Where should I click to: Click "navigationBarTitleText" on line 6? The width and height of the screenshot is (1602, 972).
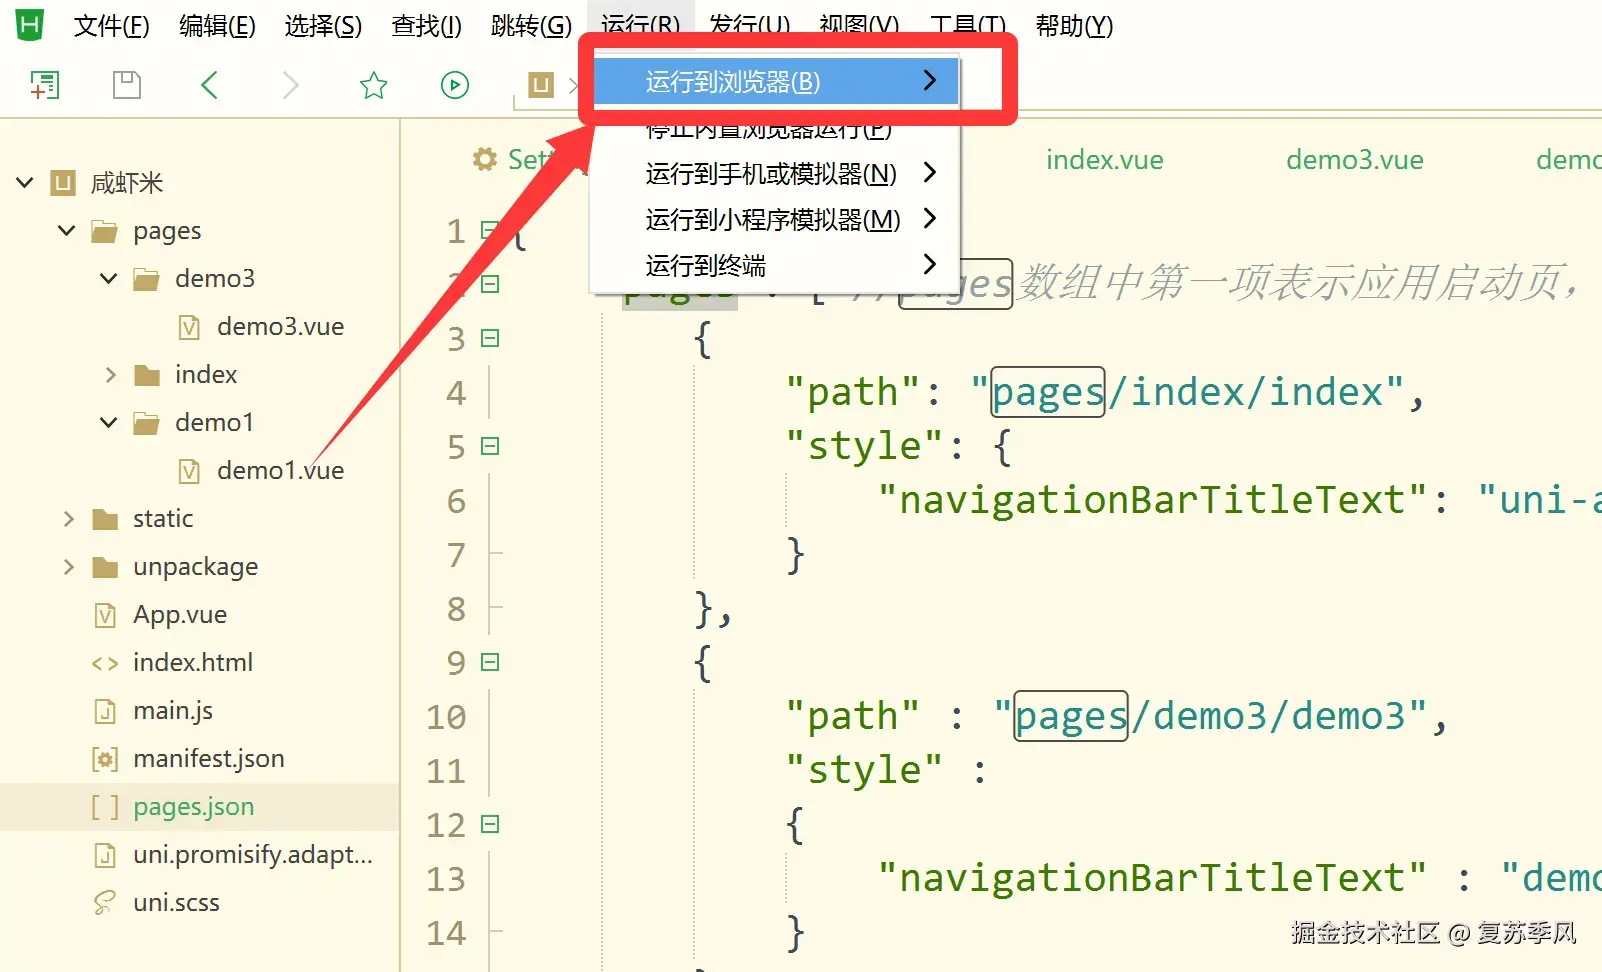[1153, 500]
